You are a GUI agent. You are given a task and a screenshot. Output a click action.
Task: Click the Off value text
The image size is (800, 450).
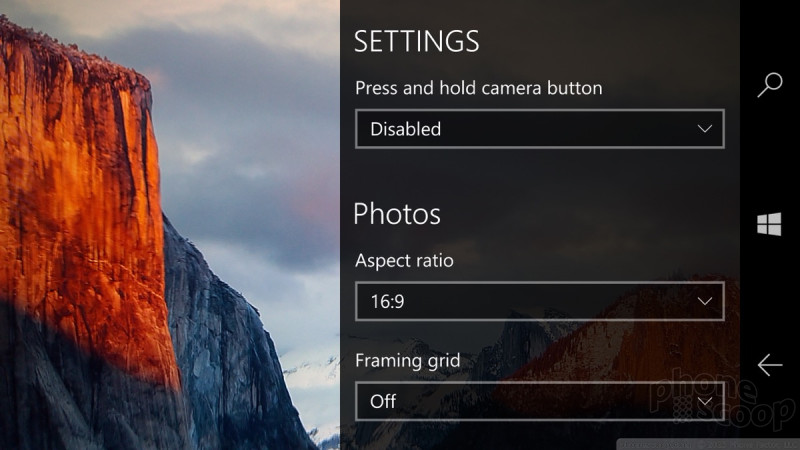tap(383, 402)
